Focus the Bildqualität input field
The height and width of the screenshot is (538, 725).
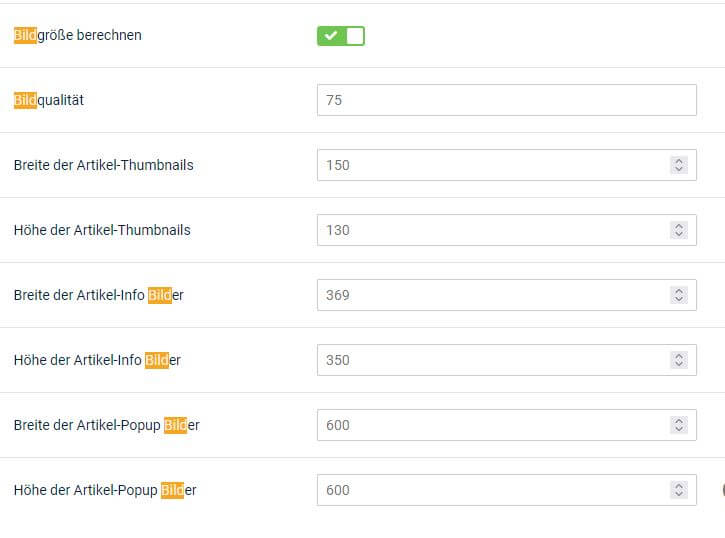(x=507, y=100)
